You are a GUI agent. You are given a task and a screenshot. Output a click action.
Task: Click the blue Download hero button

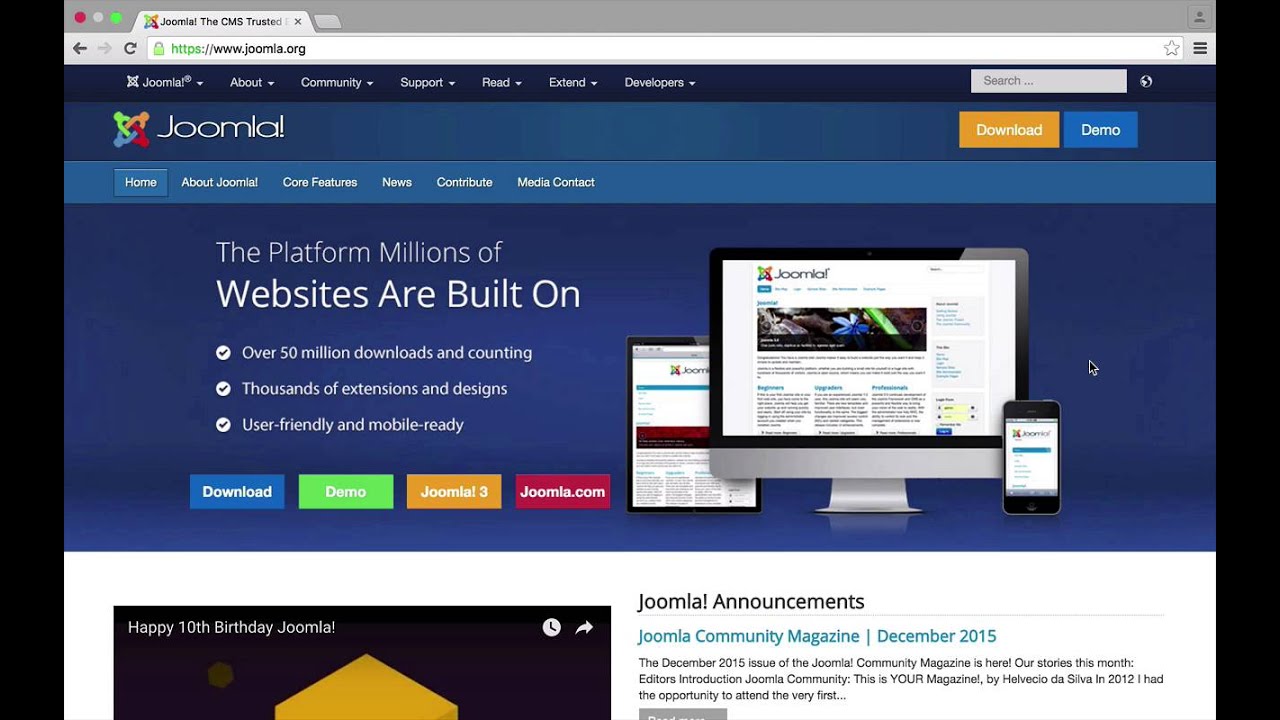pos(237,491)
